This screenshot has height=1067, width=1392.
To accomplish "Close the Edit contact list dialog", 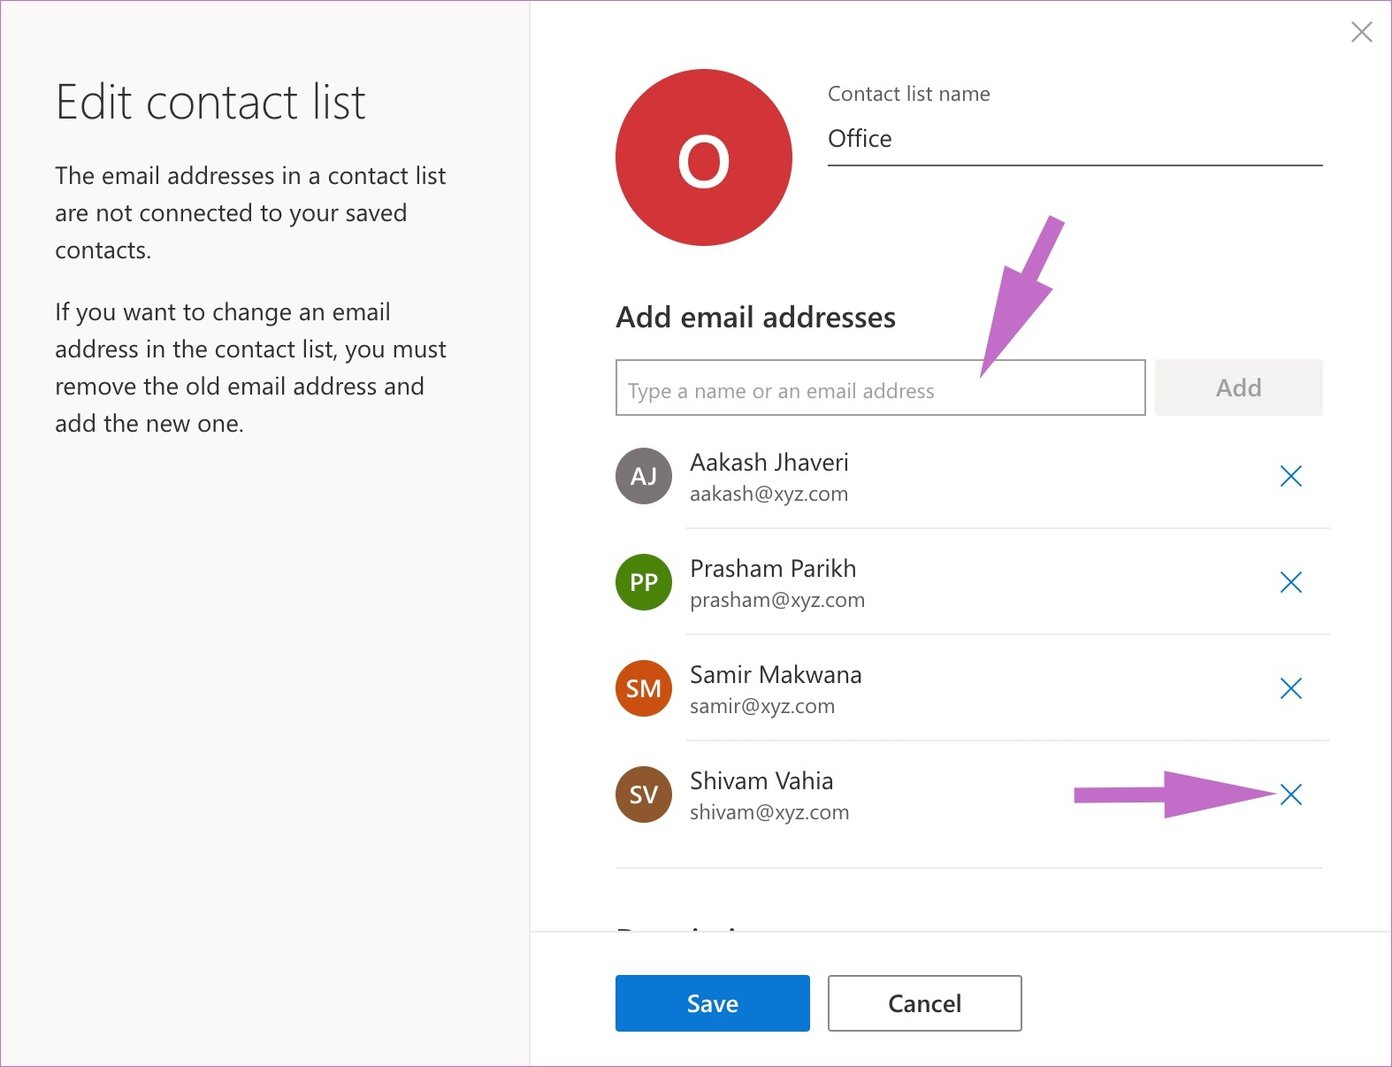I will point(1361,32).
